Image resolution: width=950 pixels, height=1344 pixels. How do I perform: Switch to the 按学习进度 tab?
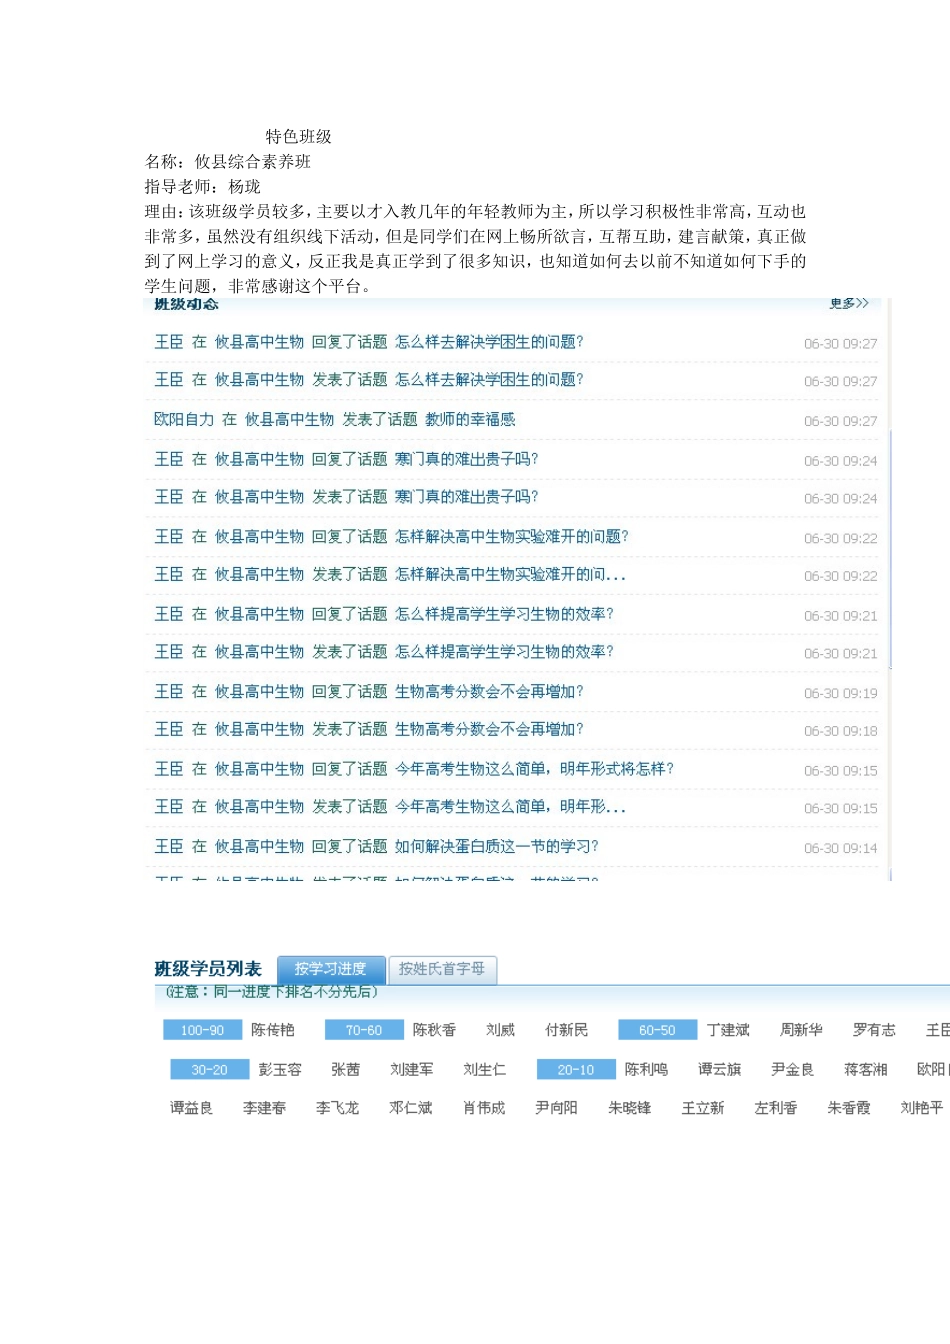click(x=330, y=969)
